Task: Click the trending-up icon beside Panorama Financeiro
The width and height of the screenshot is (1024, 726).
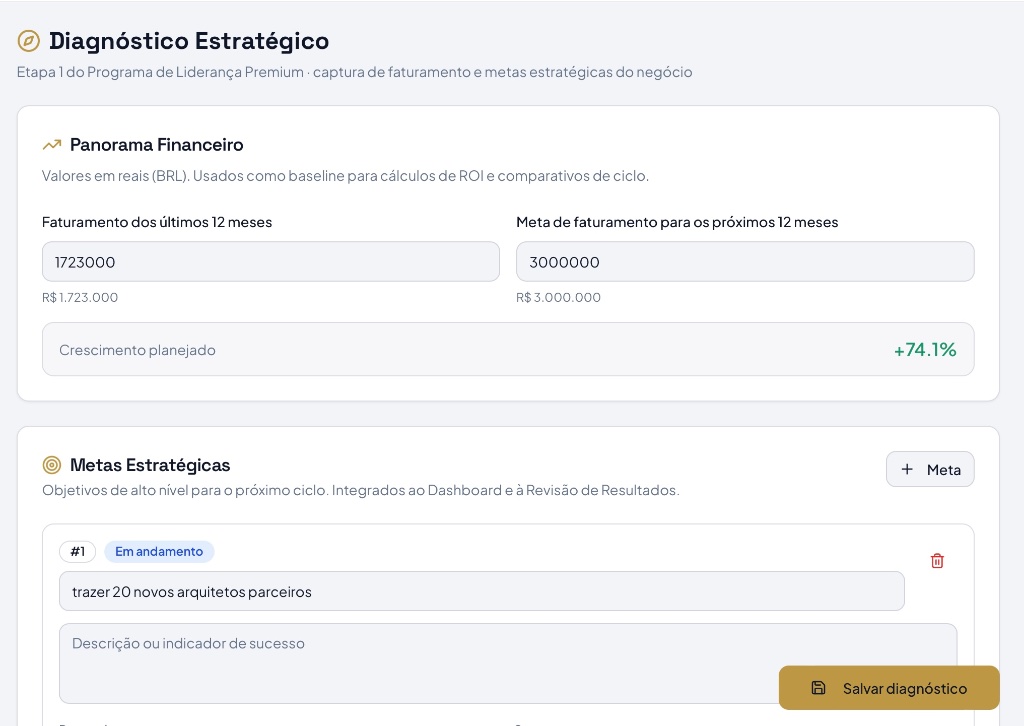Action: pos(52,145)
